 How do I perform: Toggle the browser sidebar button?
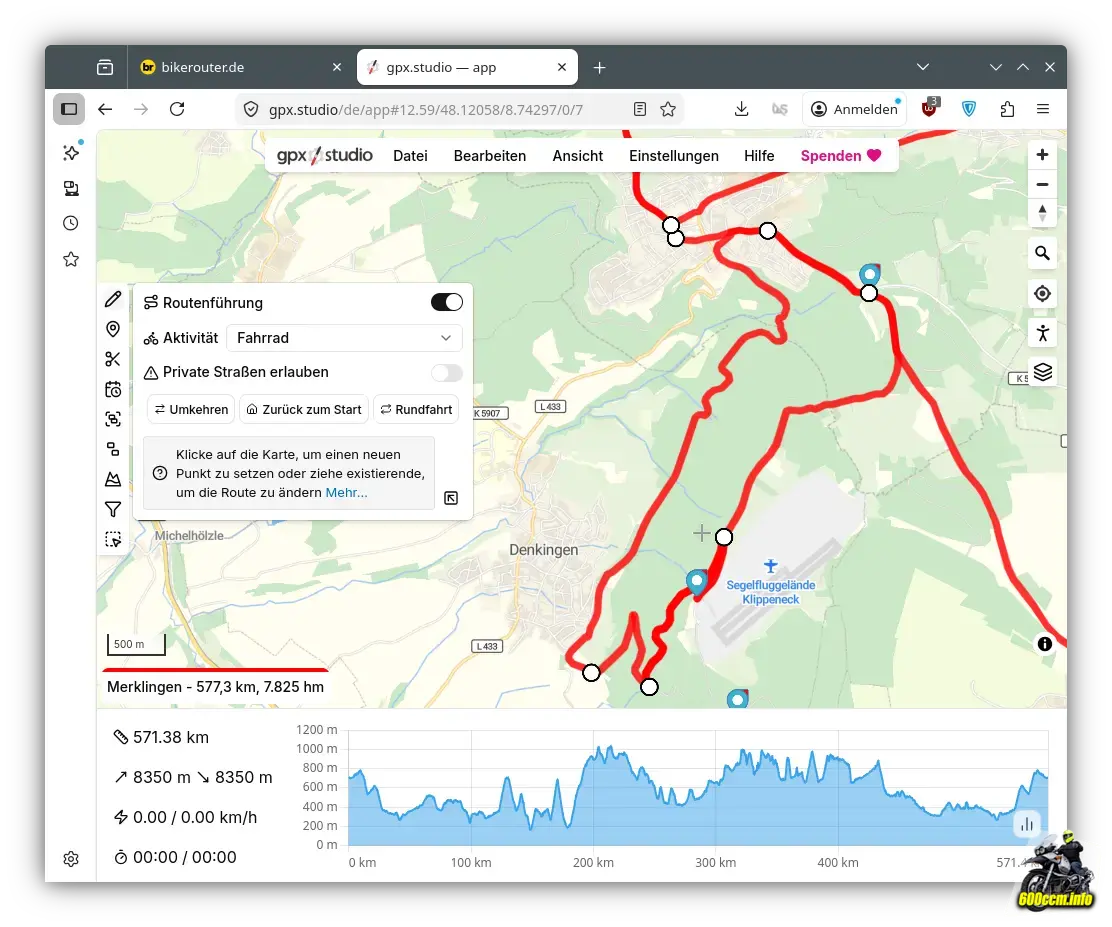tap(69, 109)
